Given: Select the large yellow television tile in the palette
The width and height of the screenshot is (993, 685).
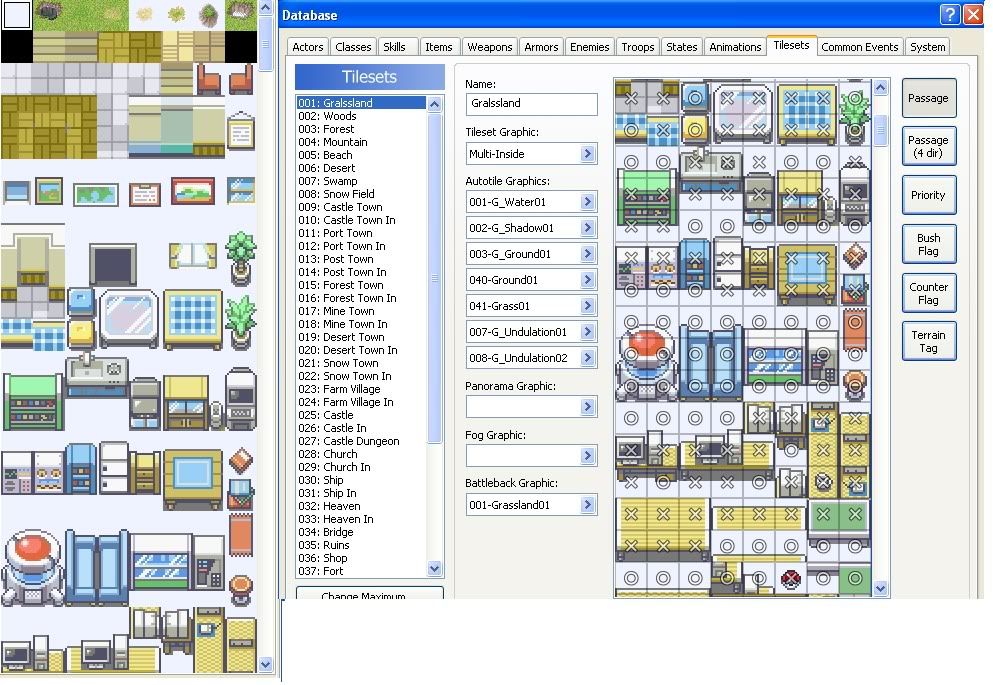Looking at the screenshot, I should tap(193, 479).
